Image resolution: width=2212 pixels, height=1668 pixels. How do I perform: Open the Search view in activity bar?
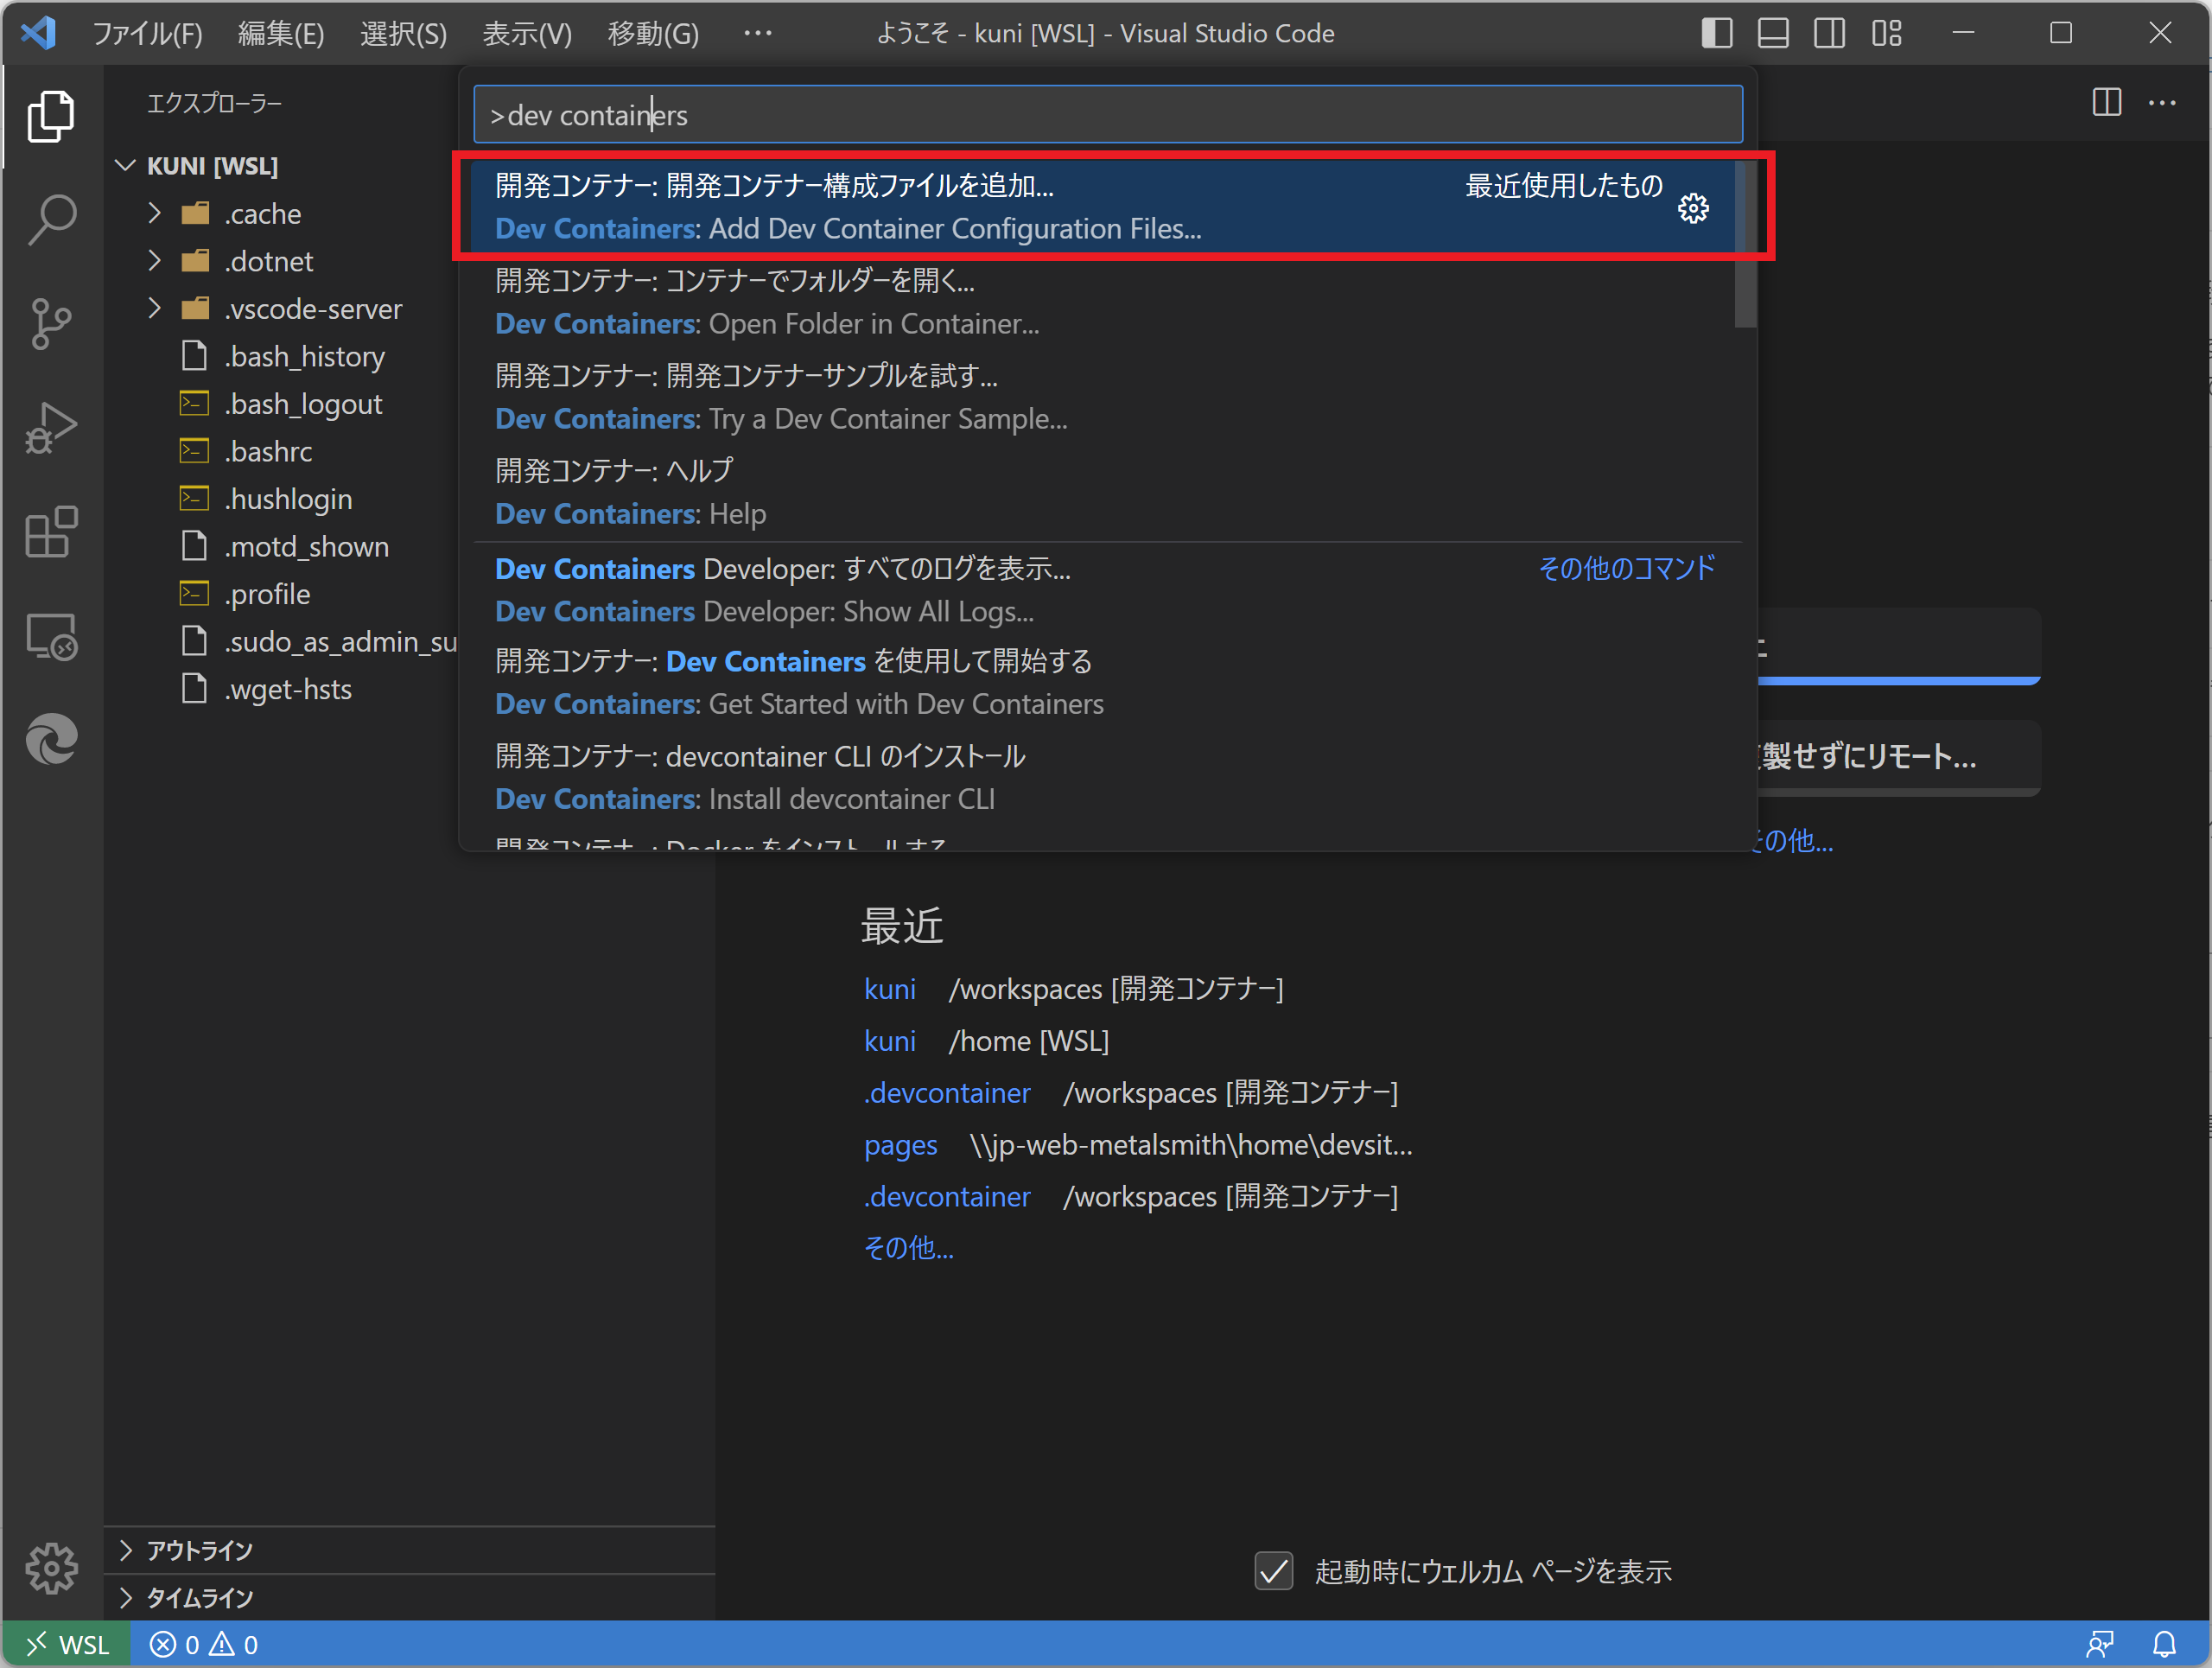pyautogui.click(x=51, y=220)
